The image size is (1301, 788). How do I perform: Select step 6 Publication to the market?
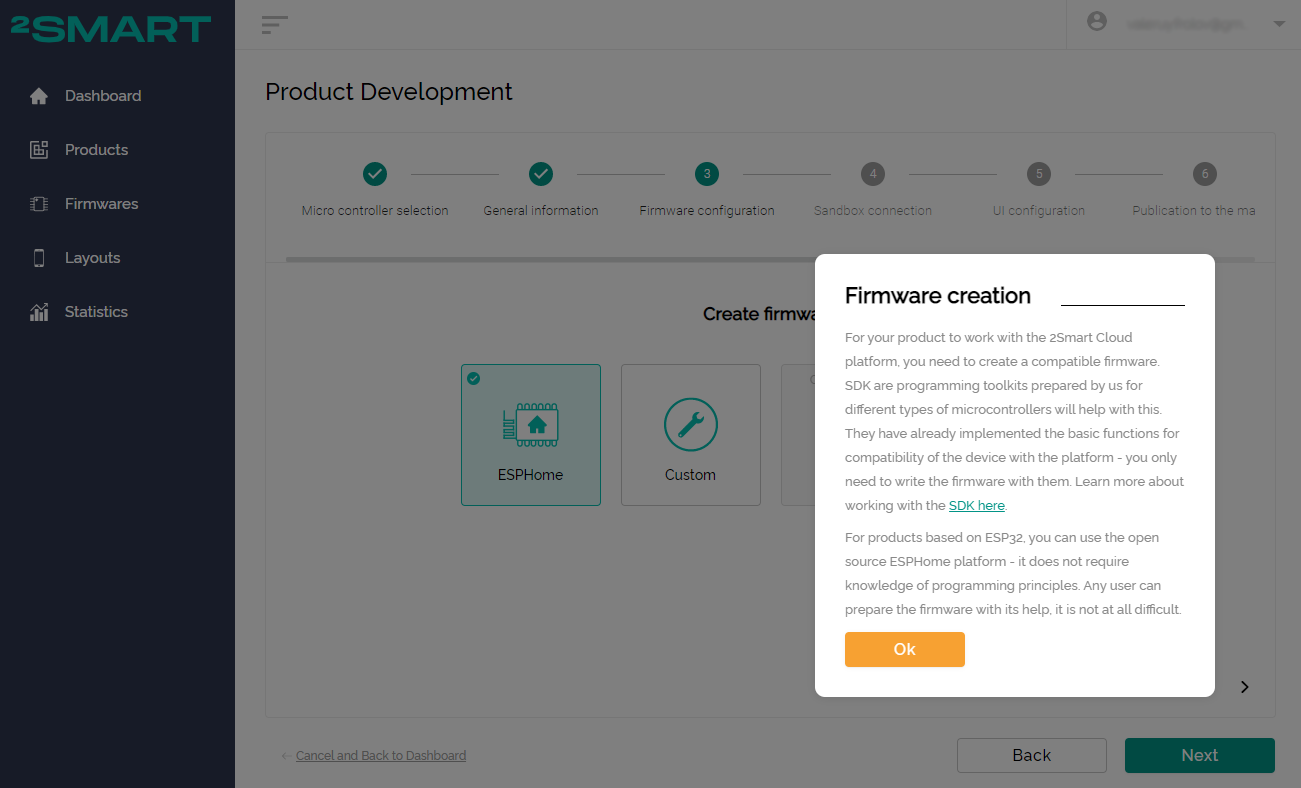point(1205,174)
